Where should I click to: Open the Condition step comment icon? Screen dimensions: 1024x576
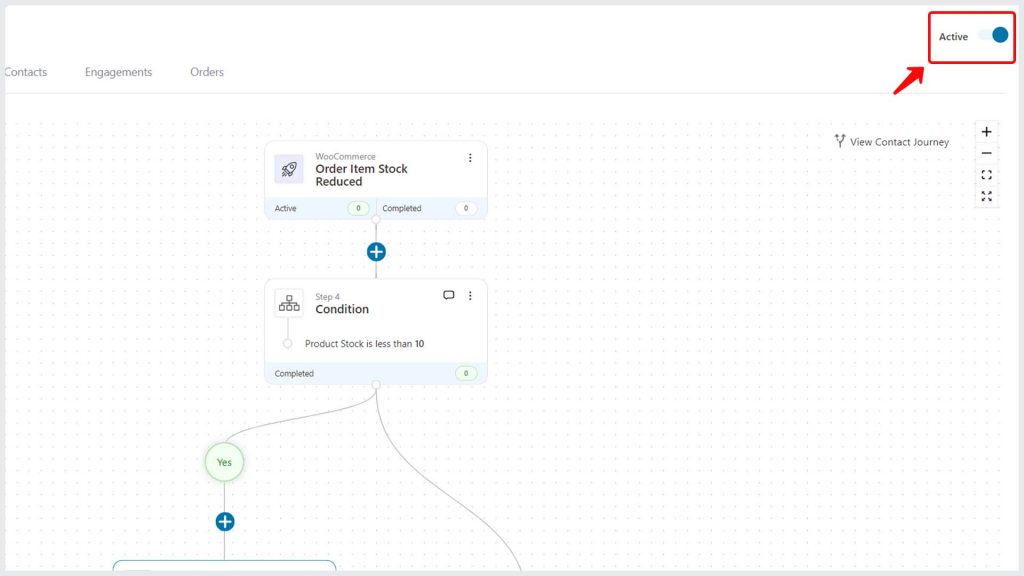pos(449,295)
